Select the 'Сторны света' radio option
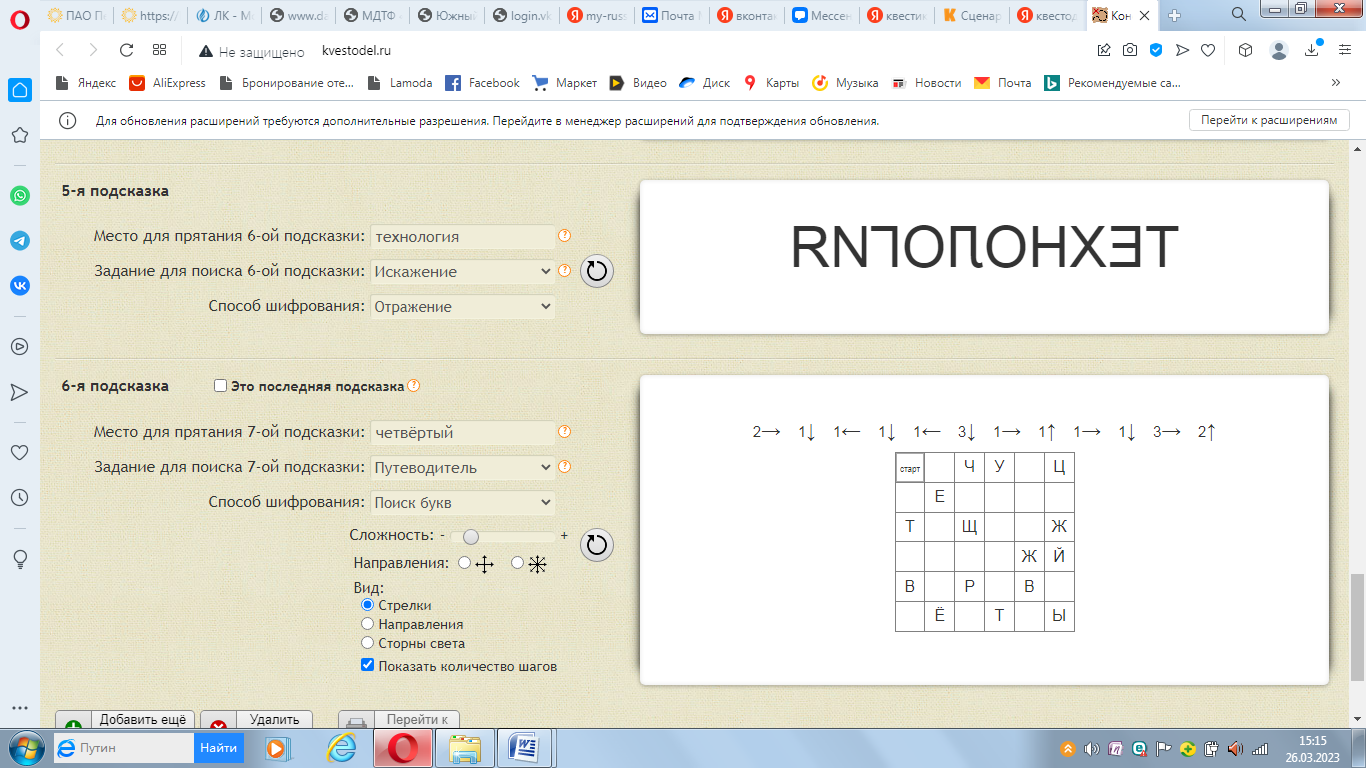This screenshot has height=768, width=1366. pos(367,643)
